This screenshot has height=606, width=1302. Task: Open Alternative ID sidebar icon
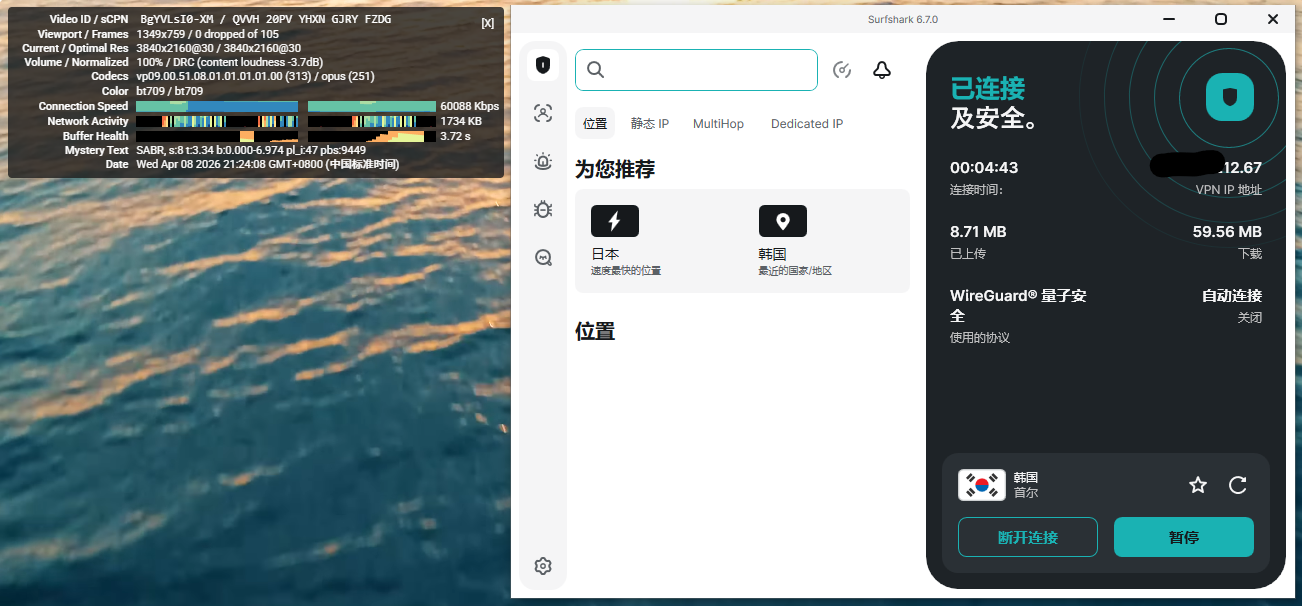point(543,113)
